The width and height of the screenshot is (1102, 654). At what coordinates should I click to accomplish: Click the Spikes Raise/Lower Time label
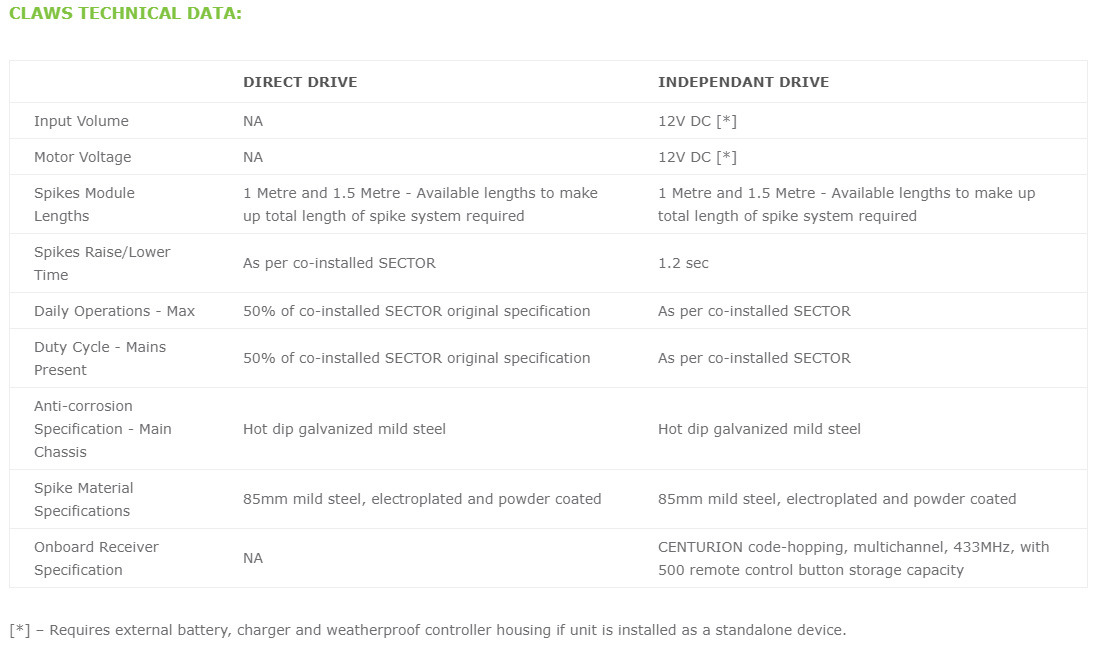coord(102,263)
